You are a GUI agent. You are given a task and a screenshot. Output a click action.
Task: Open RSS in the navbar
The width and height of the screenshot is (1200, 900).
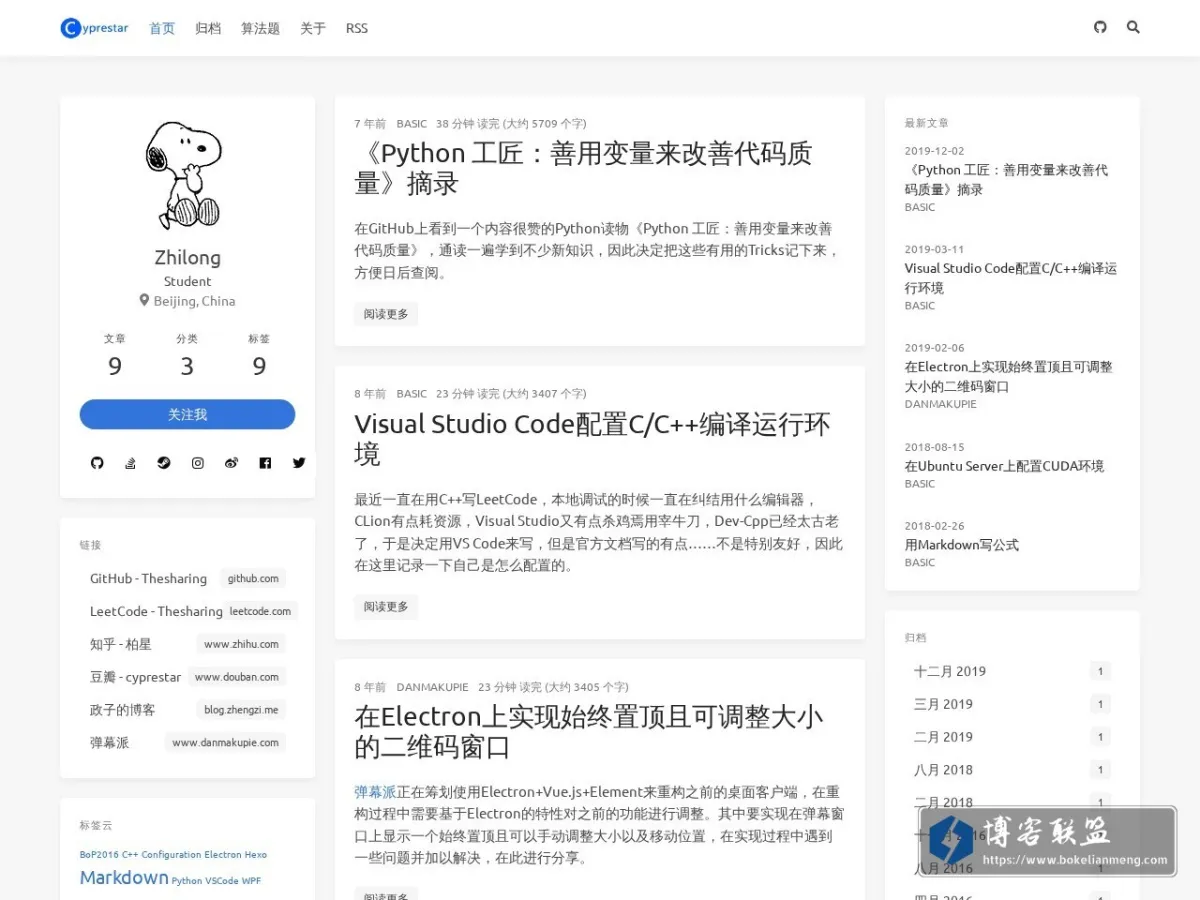pos(357,28)
